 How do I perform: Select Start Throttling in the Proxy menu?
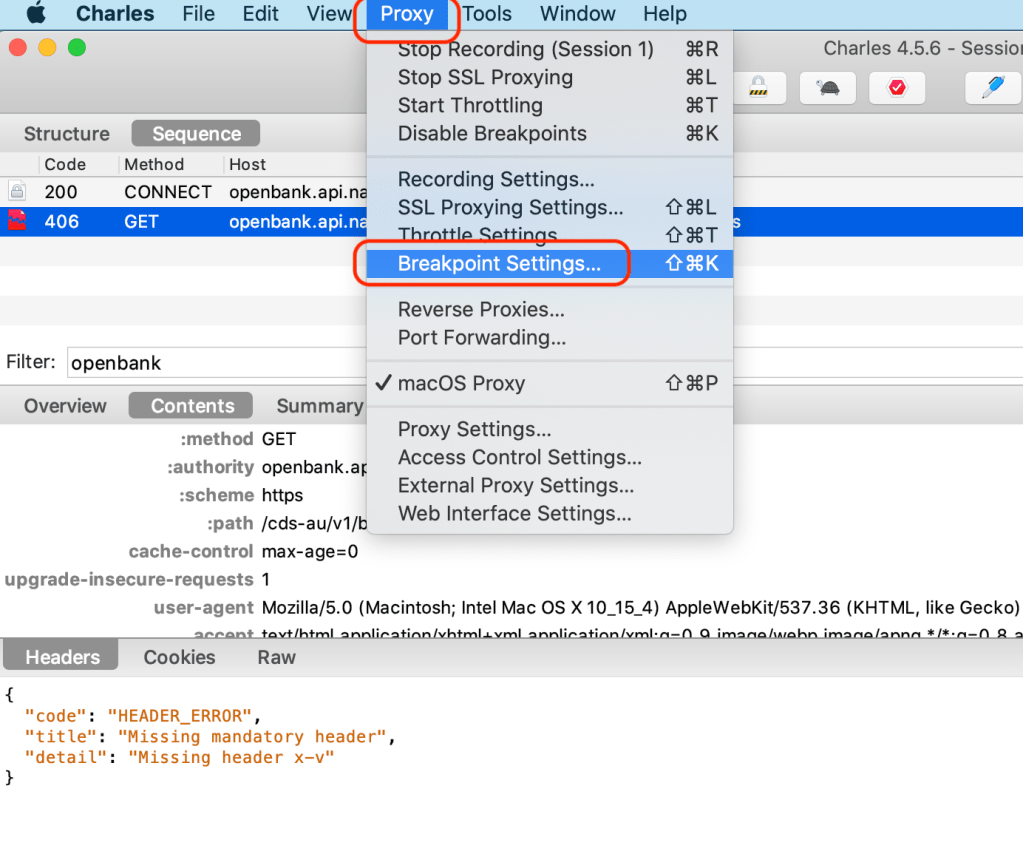tap(470, 105)
